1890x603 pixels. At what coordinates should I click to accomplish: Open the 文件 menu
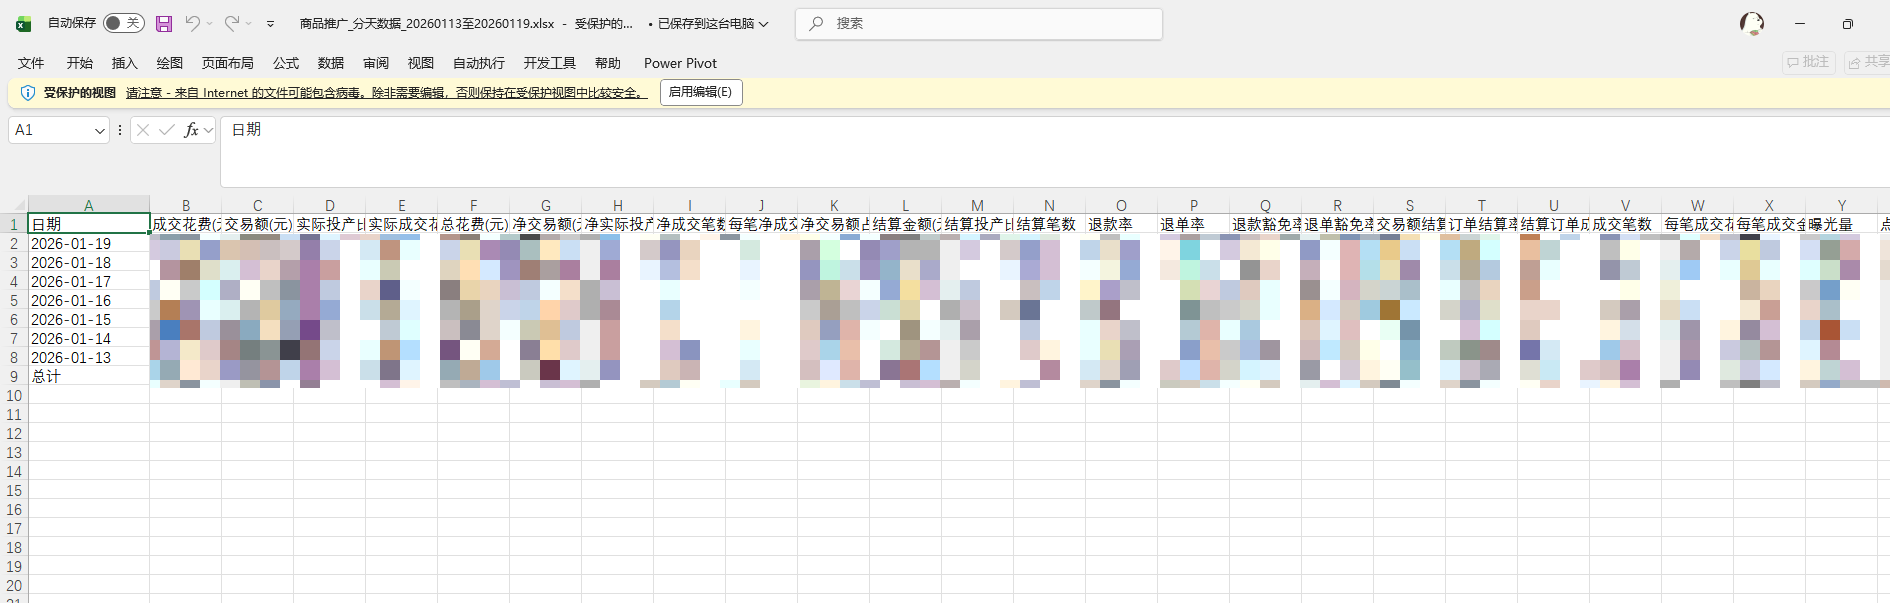coord(31,63)
